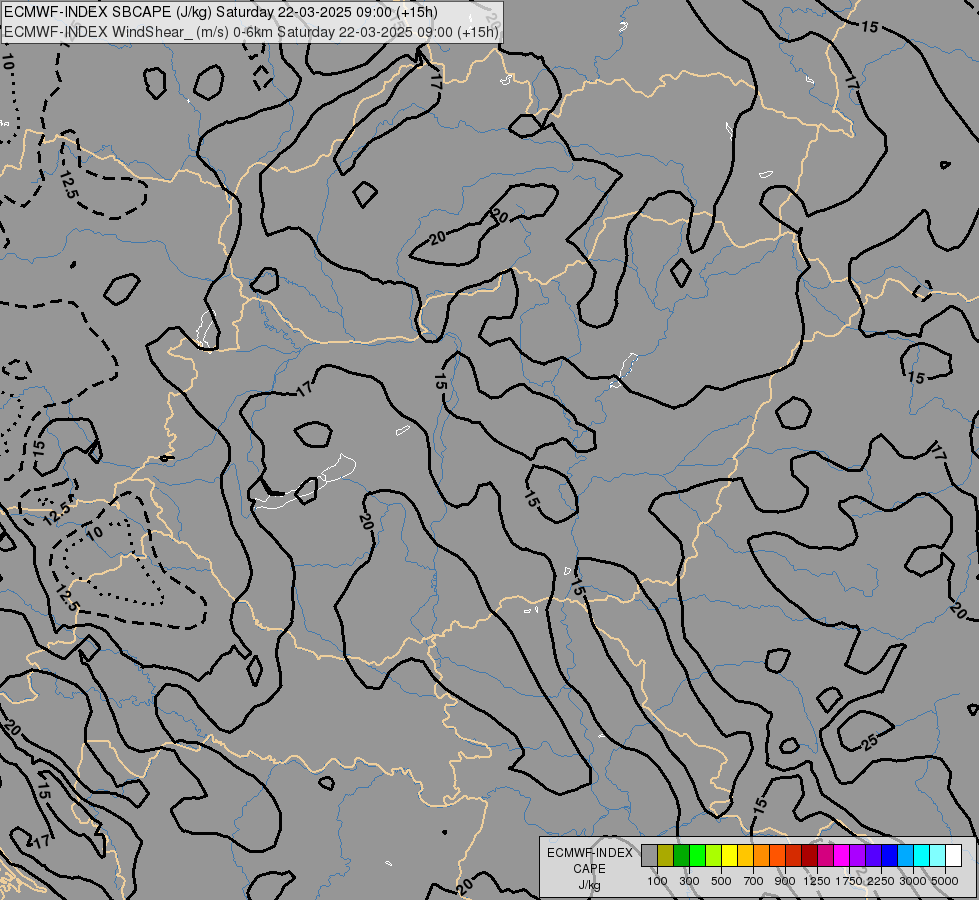Click the olive CAPE legend swatch
This screenshot has height=900, width=979.
(666, 855)
